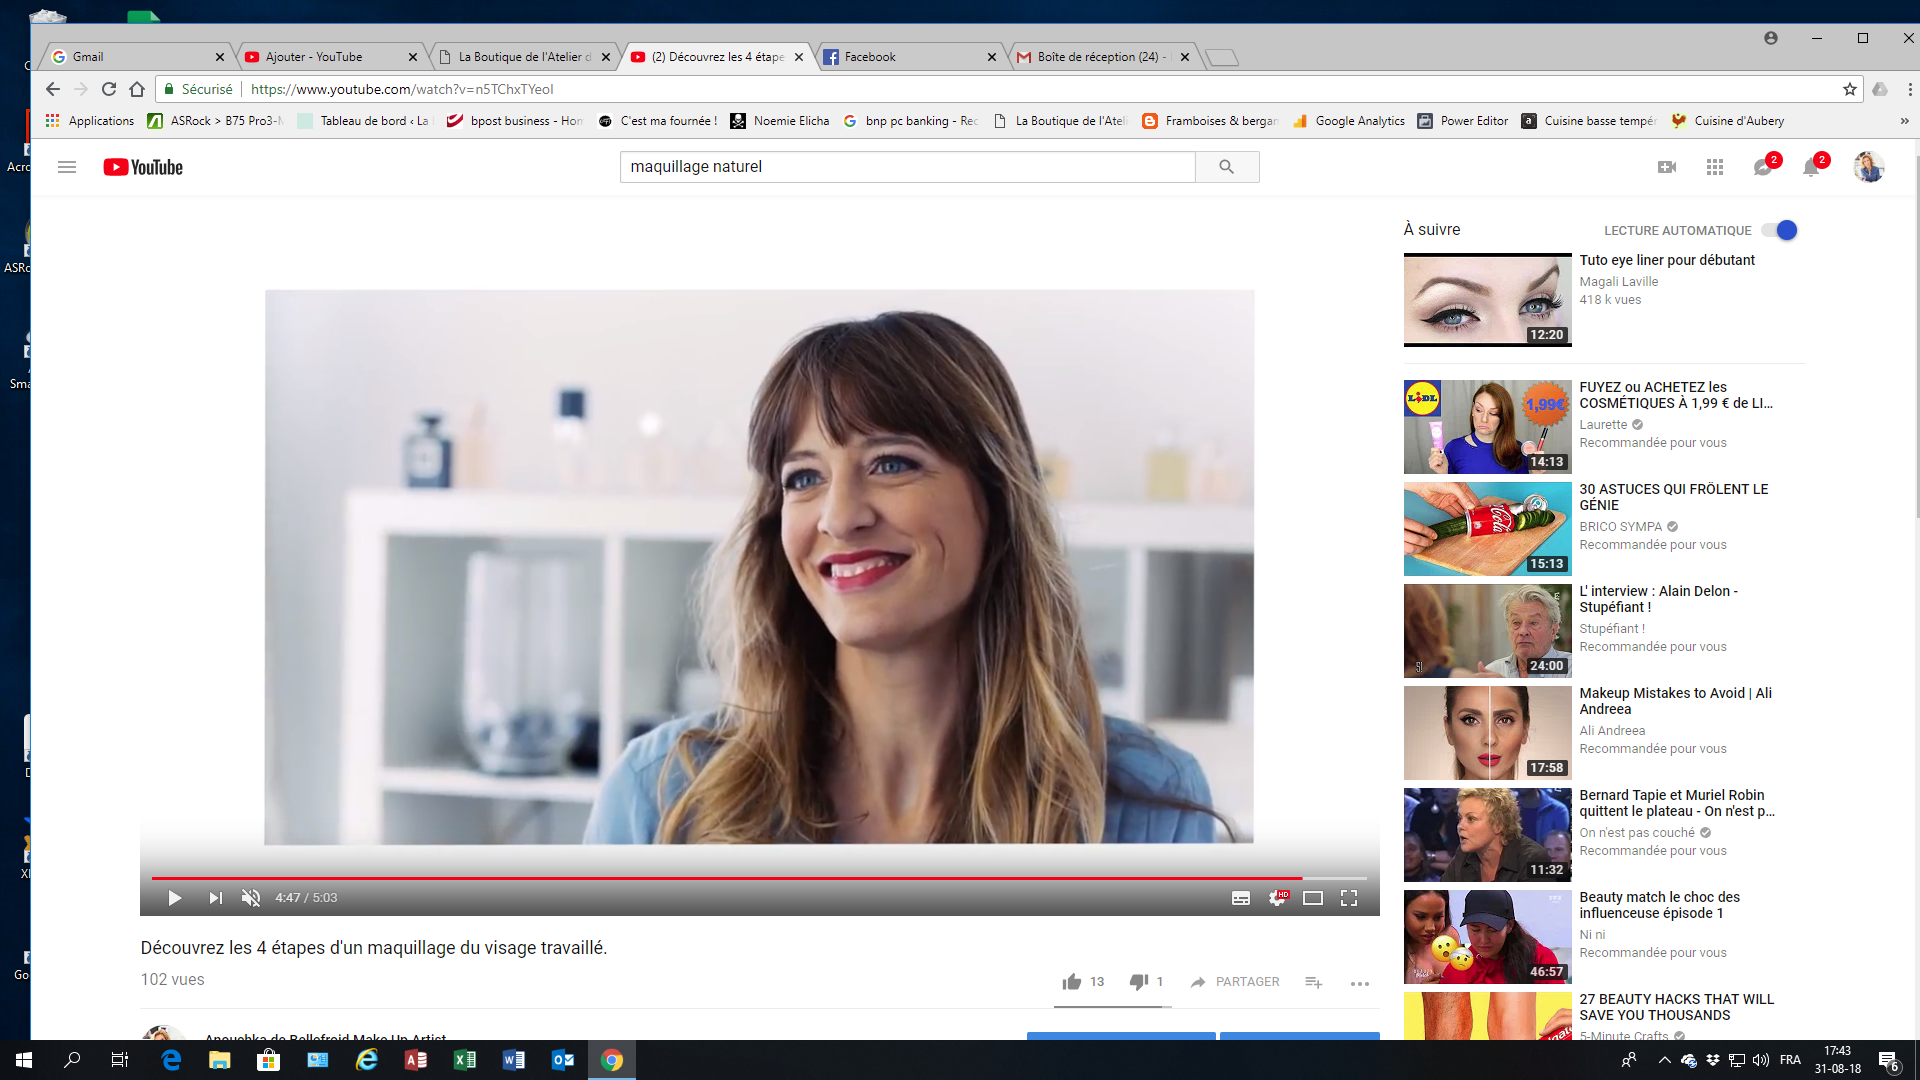Go to Chrome home page icon

point(137,89)
